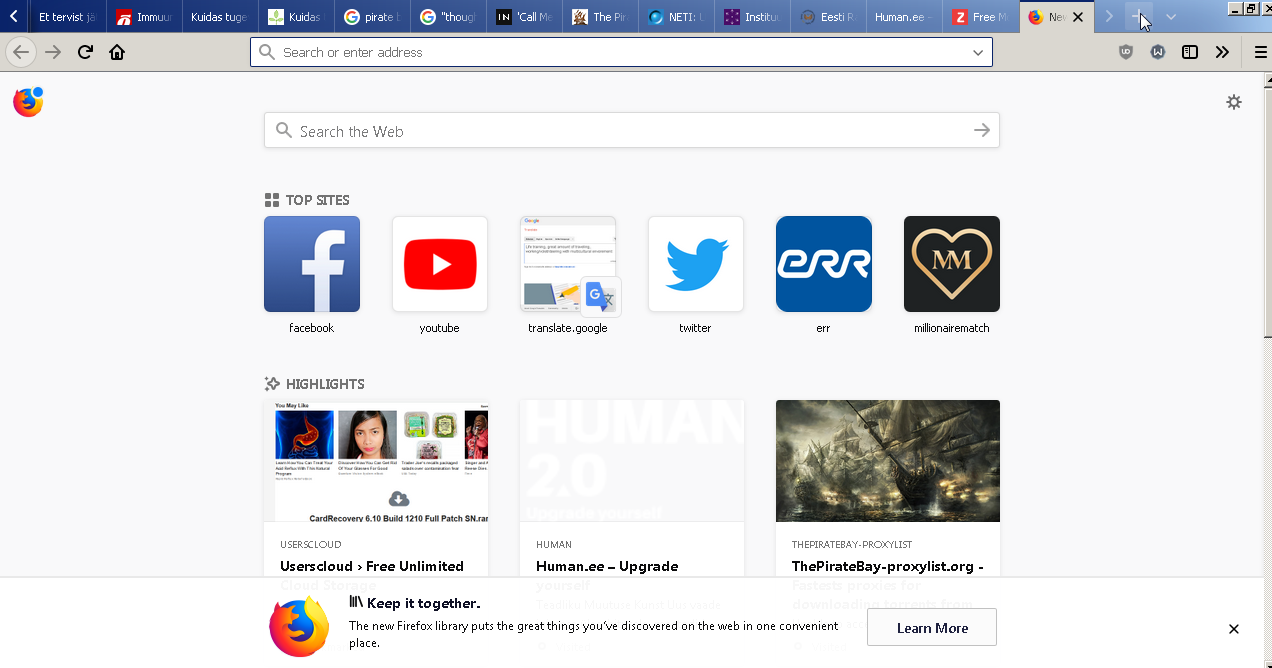Click the browser Forward arrow button

(x=53, y=52)
